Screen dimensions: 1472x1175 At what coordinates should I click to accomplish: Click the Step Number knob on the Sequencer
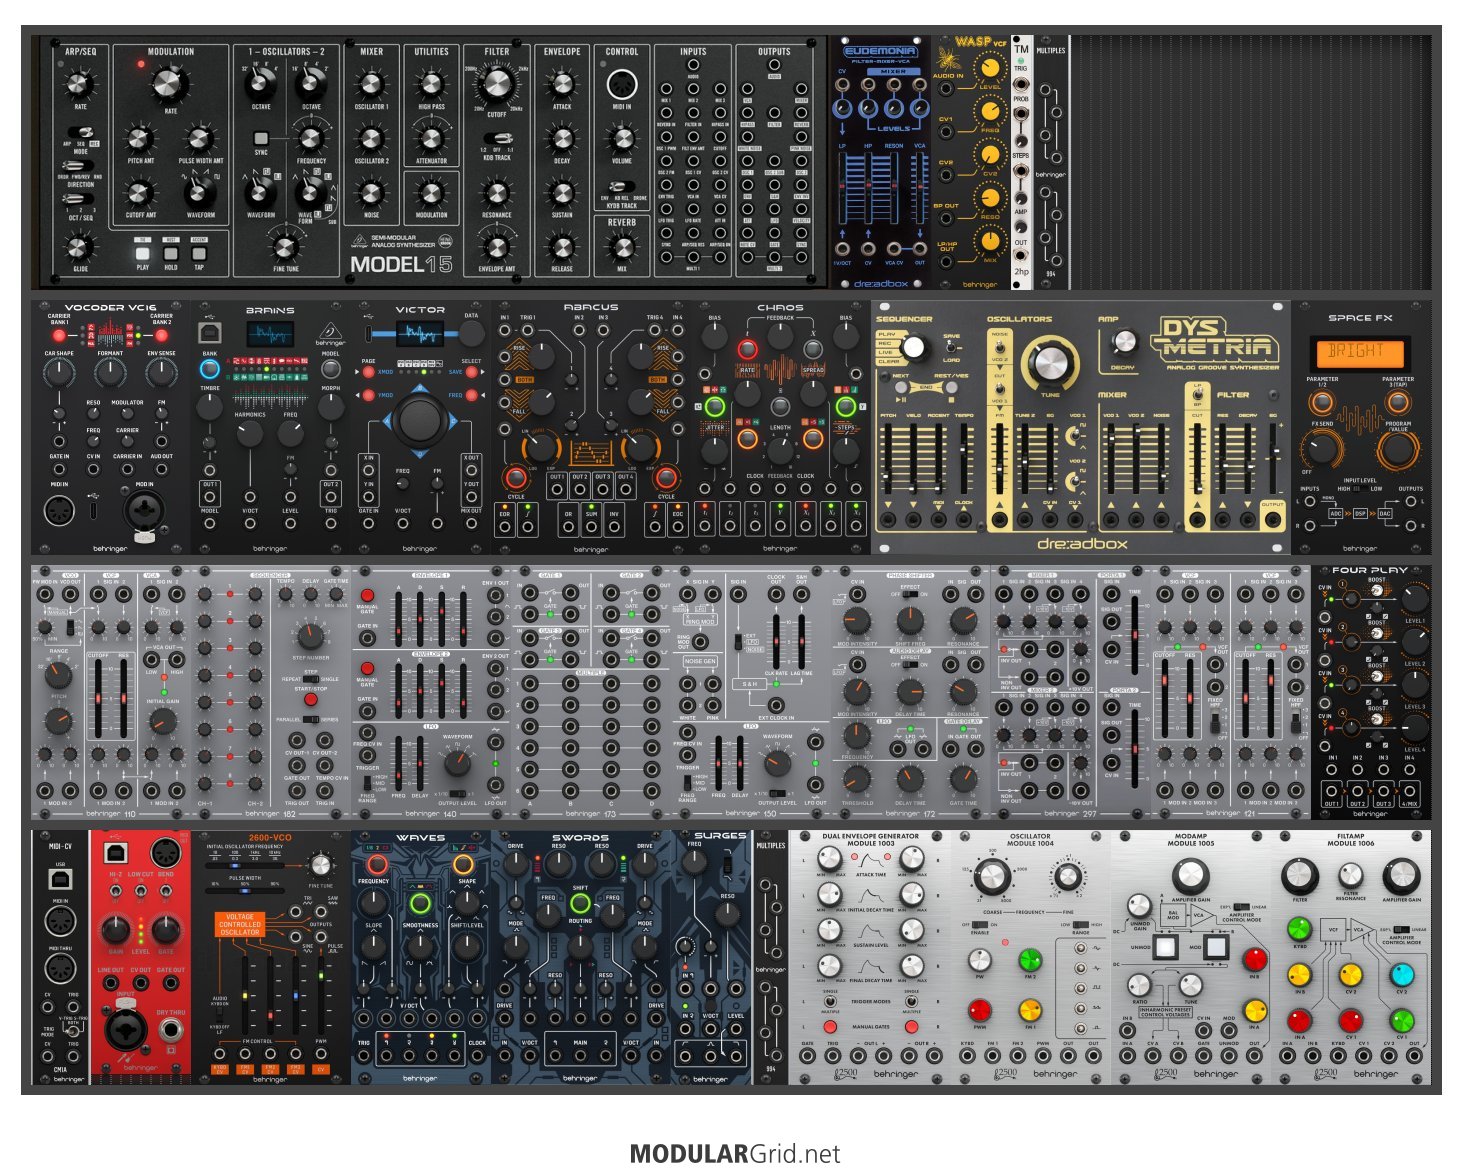tap(310, 634)
